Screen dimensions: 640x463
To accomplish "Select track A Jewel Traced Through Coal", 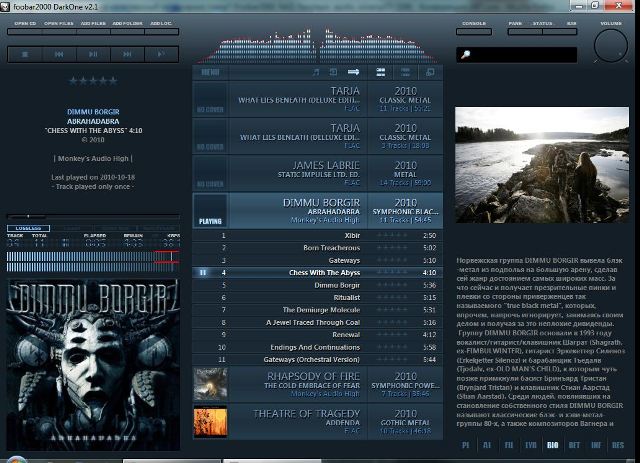I will 318,323.
